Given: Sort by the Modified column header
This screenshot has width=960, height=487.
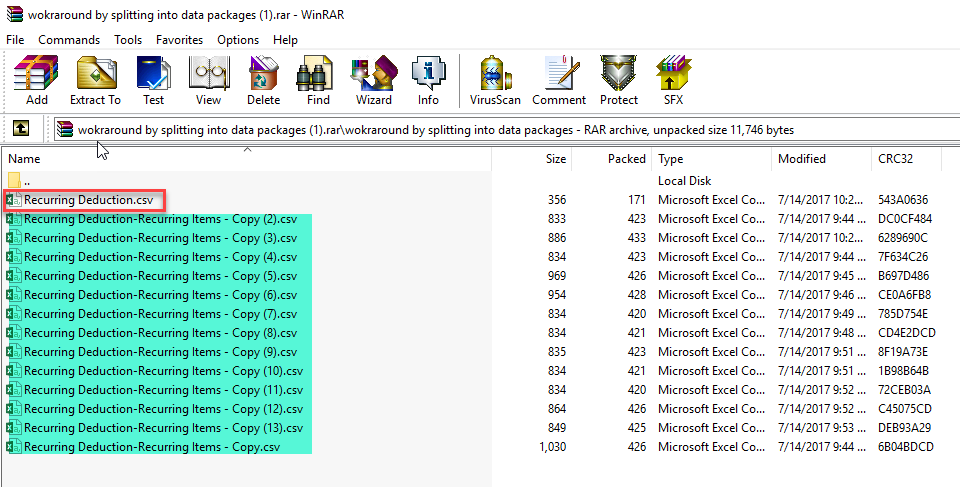Looking at the screenshot, I should pyautogui.click(x=820, y=159).
